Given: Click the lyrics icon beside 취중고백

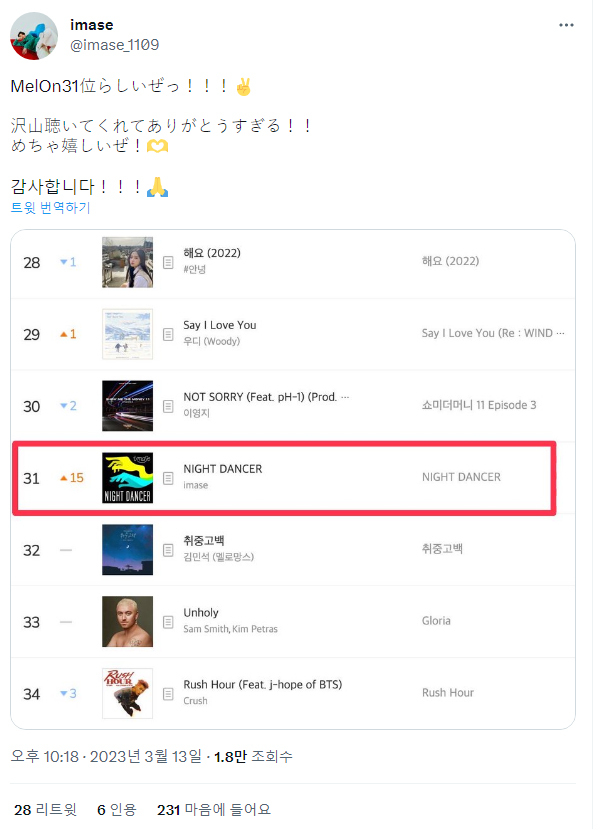Looking at the screenshot, I should click(168, 550).
